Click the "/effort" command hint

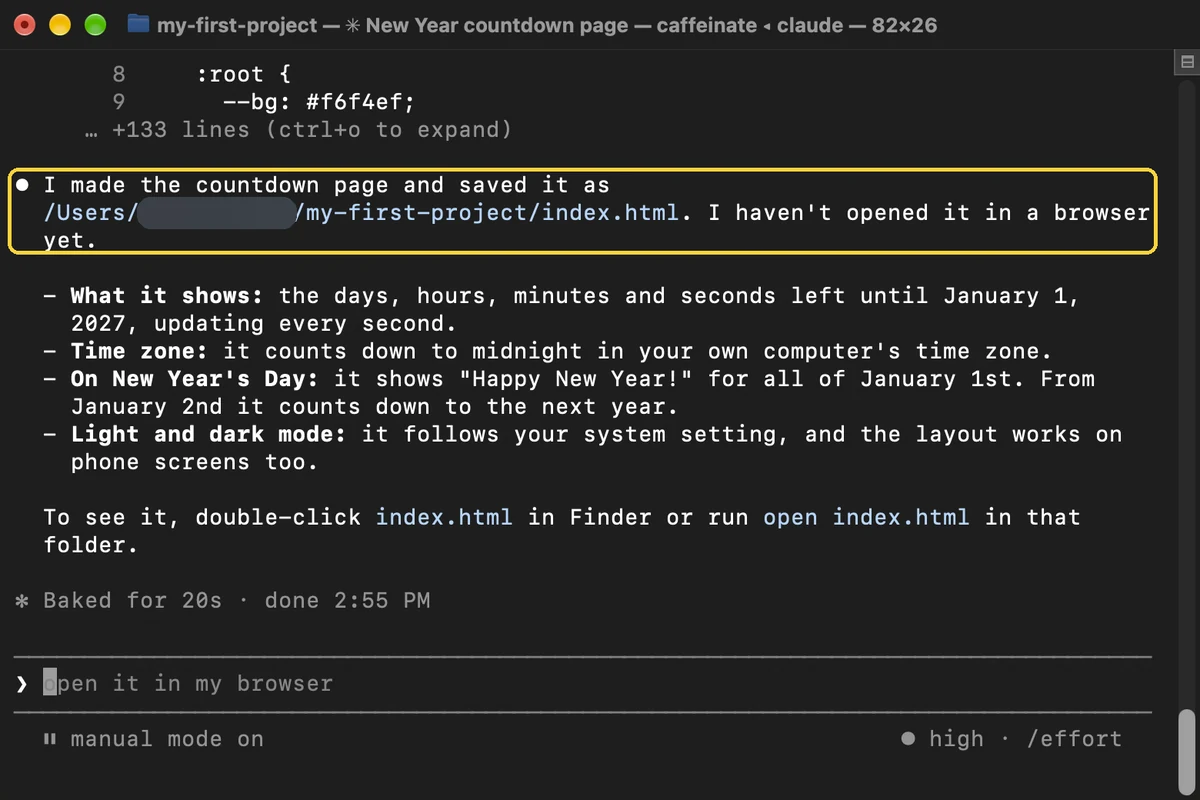(x=1074, y=739)
